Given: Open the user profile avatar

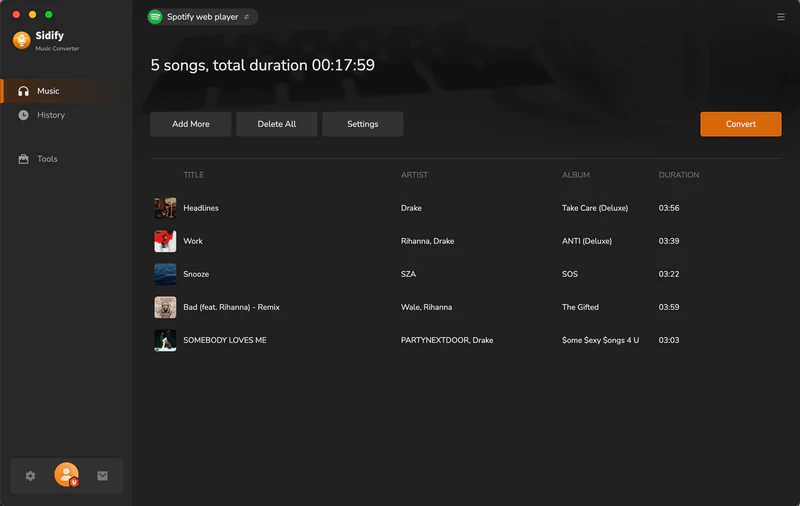Looking at the screenshot, I should coord(66,475).
